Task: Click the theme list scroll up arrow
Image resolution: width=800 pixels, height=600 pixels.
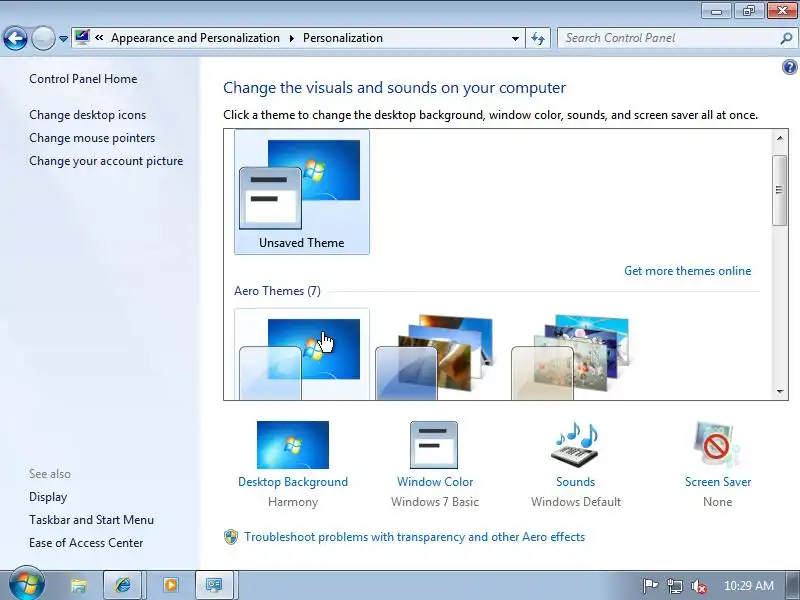Action: [x=780, y=138]
